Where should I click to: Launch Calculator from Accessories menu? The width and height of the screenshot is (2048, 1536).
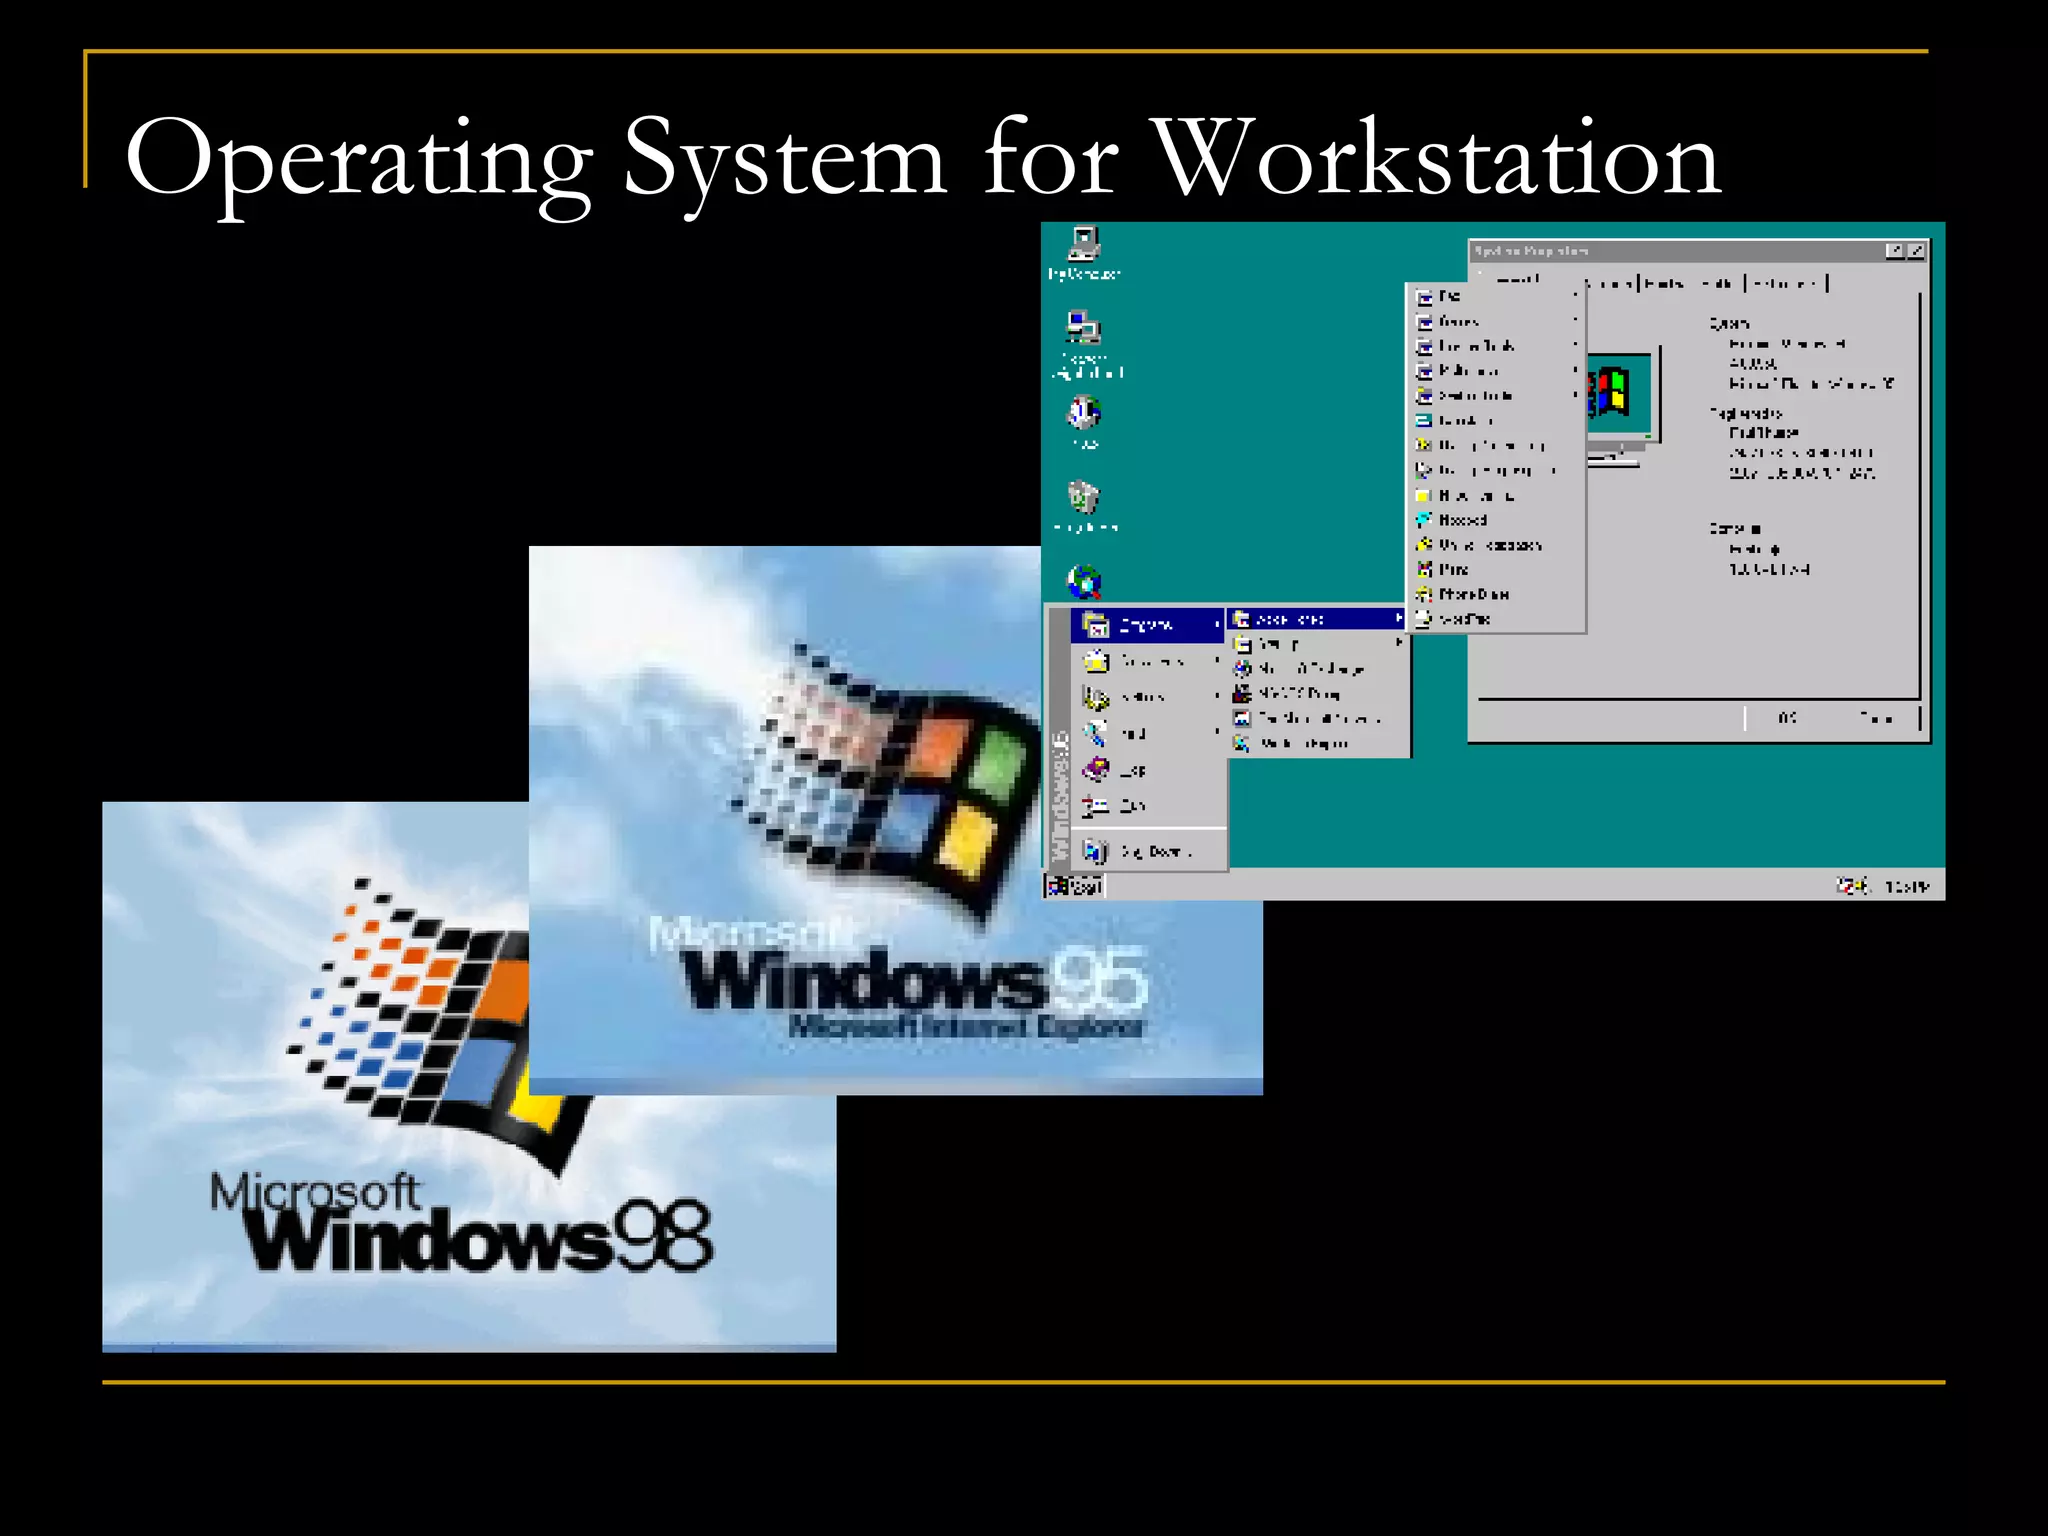pos(1497,421)
